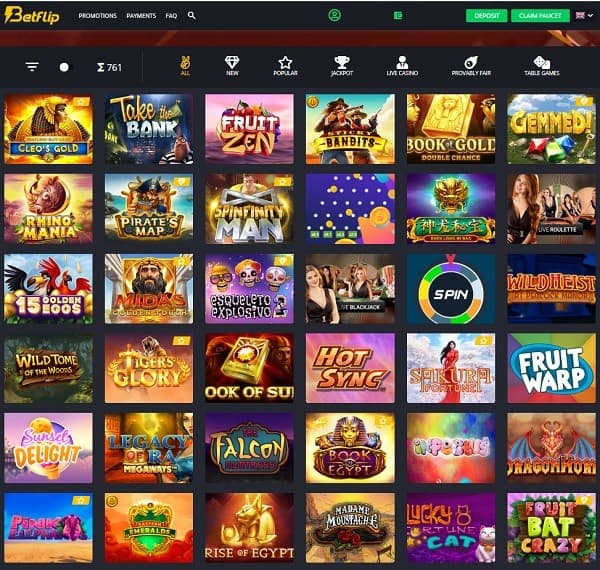Open the FAQ link
The image size is (600, 570).
point(171,16)
